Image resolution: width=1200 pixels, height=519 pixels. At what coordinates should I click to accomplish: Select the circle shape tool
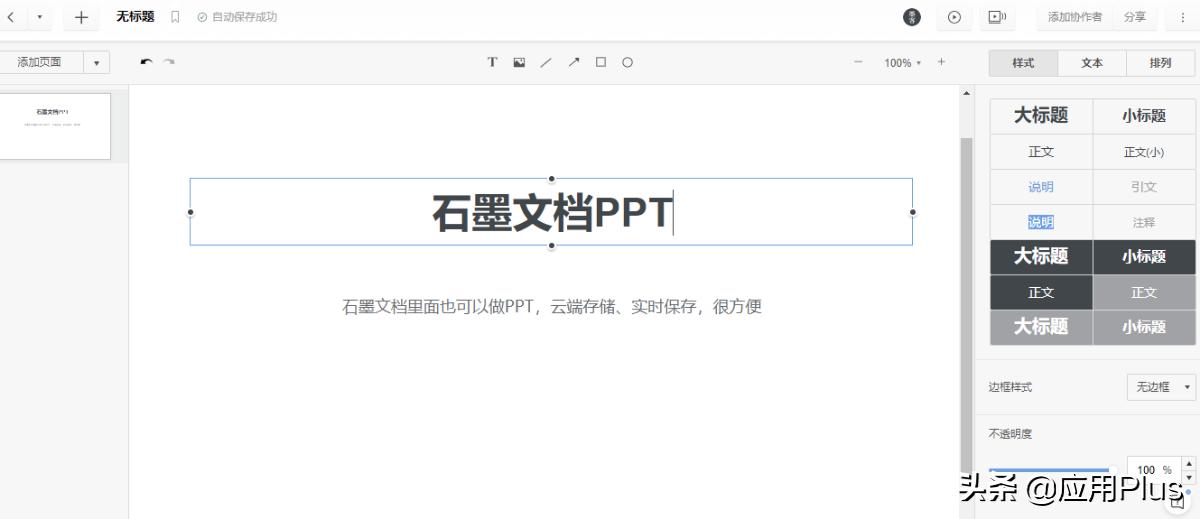[628, 62]
